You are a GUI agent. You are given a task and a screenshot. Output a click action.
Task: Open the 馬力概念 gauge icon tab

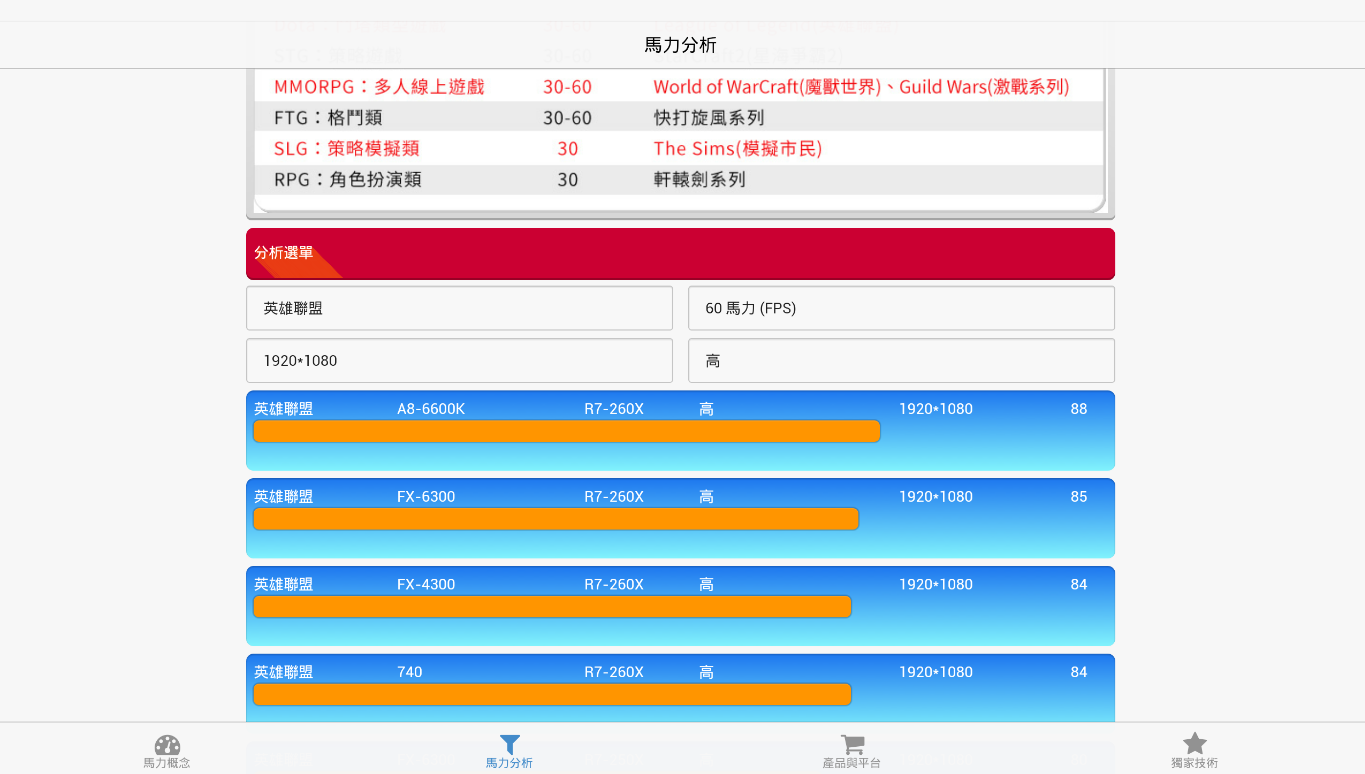click(x=167, y=746)
